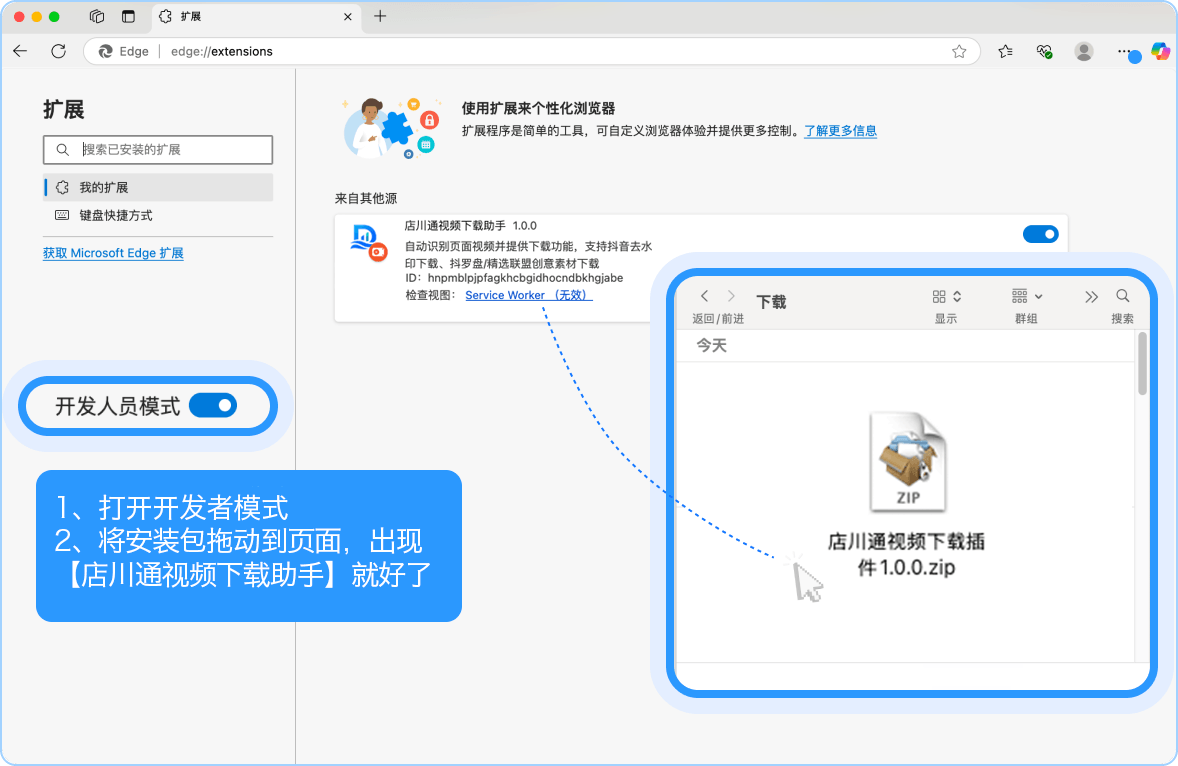This screenshot has width=1178, height=766.
Task: Open the Finder 显示 view switcher
Action: tap(947, 297)
